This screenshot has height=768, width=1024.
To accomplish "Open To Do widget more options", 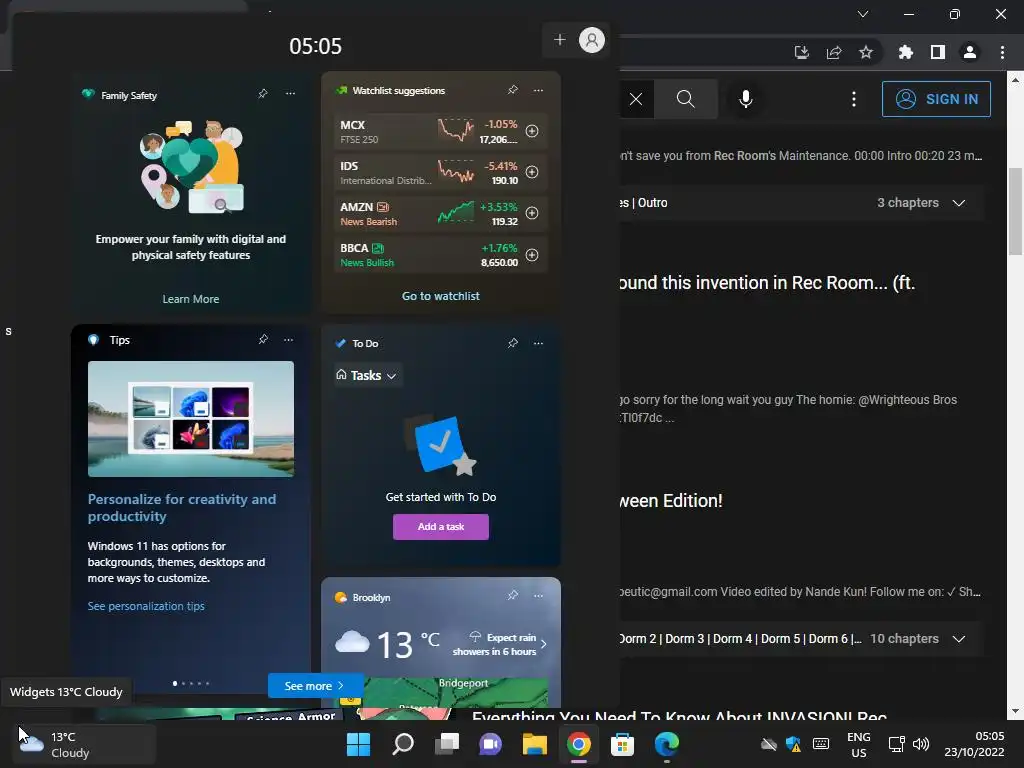I will 538,343.
